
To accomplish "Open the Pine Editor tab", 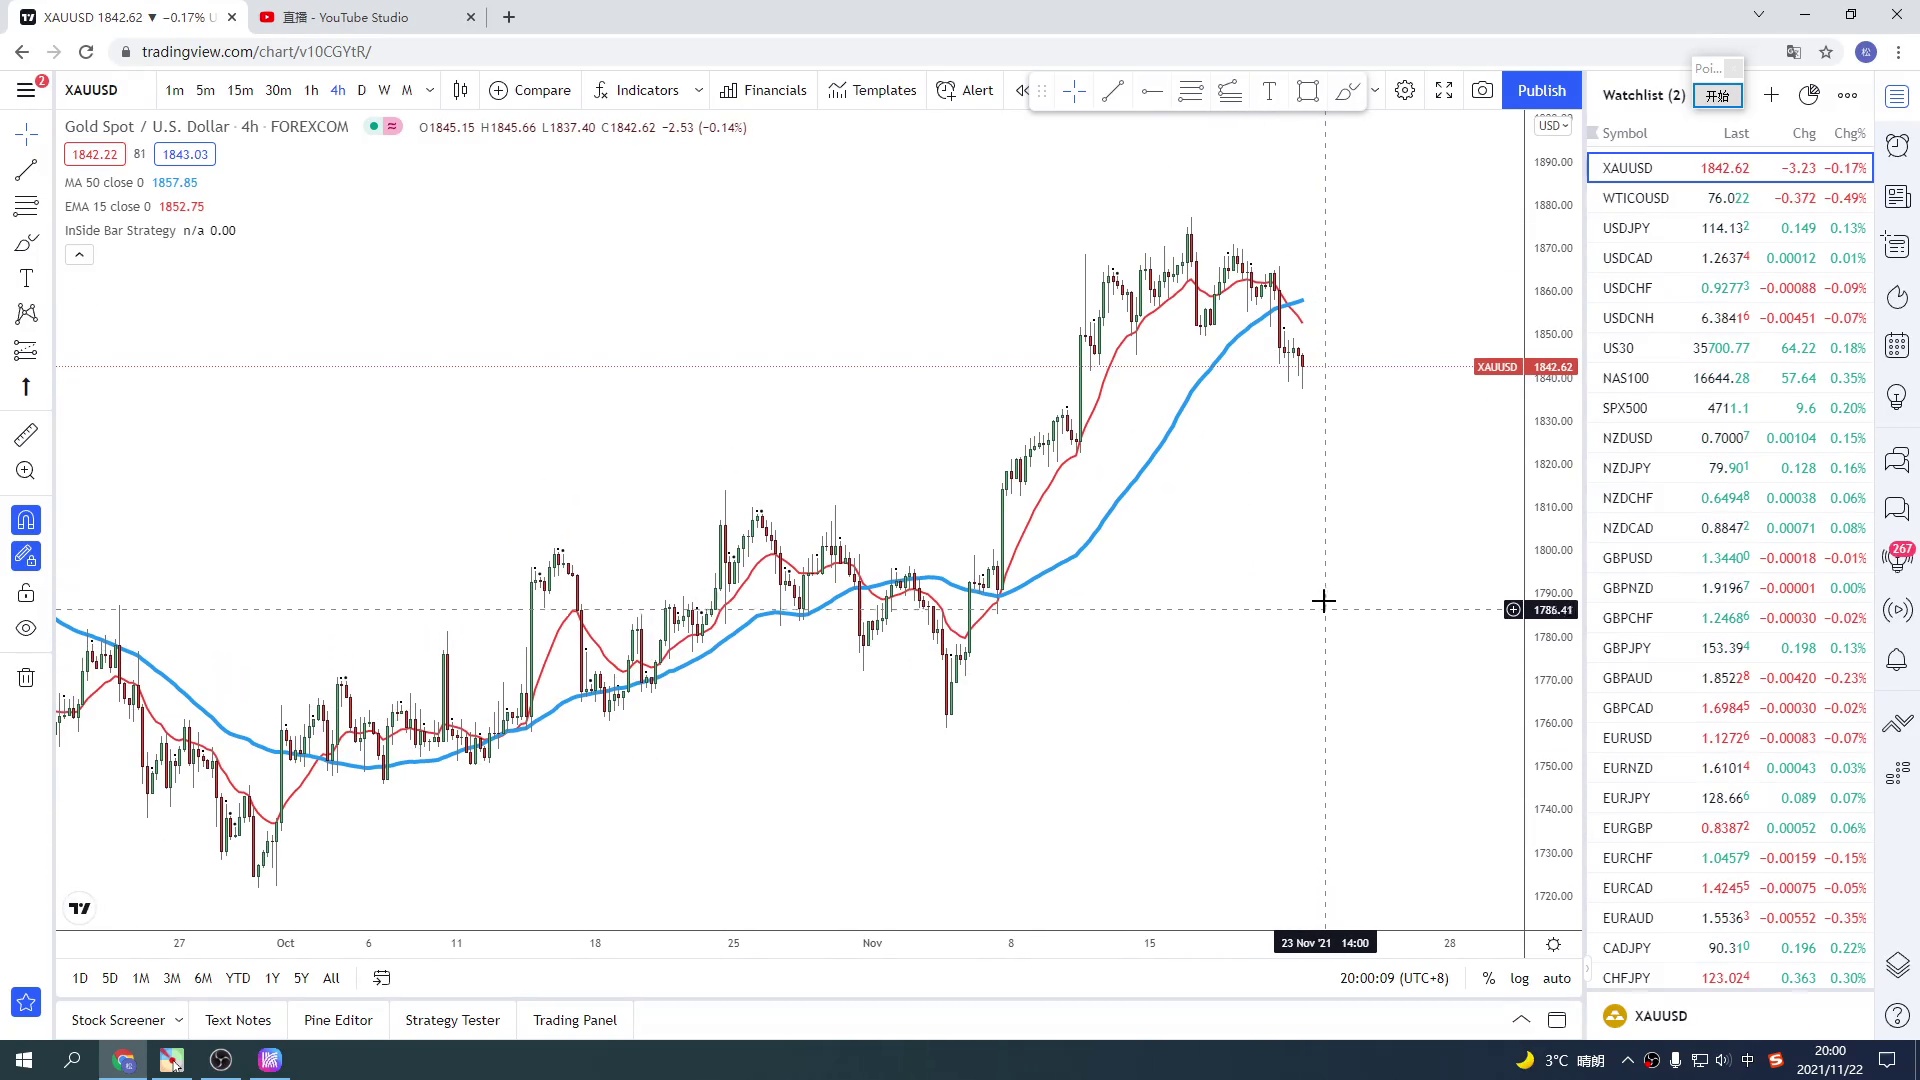I will tap(338, 1020).
